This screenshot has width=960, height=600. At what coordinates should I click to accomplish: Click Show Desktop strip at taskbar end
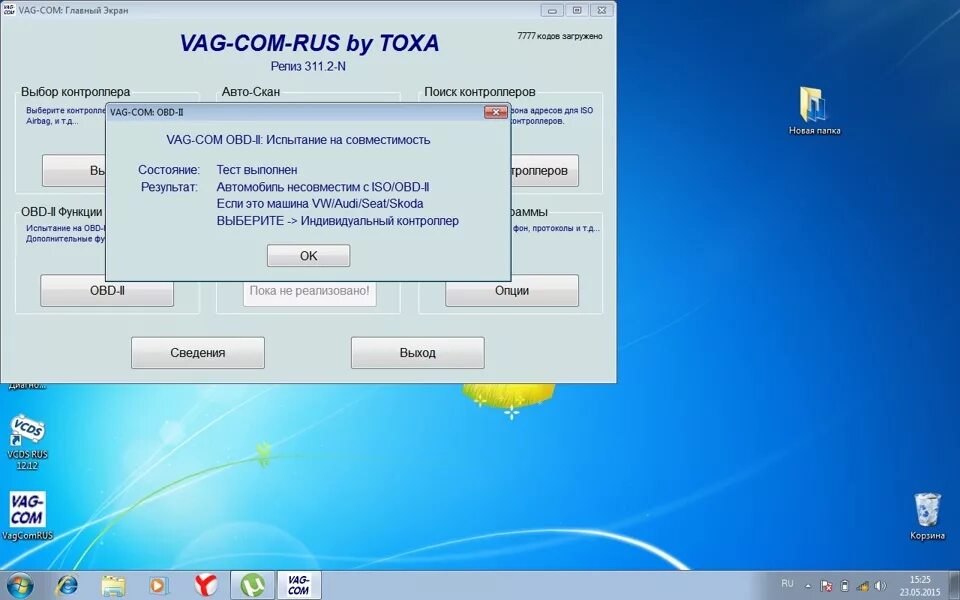[955, 585]
